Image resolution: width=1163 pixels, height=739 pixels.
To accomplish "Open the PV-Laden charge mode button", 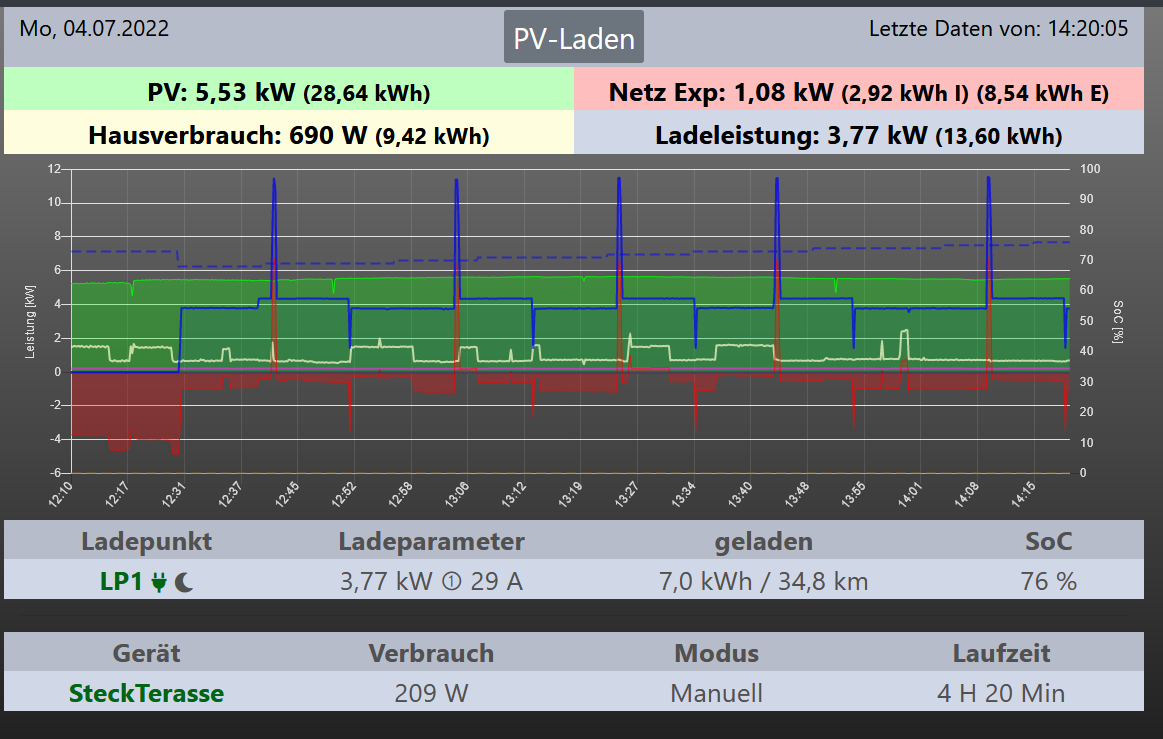I will (574, 37).
